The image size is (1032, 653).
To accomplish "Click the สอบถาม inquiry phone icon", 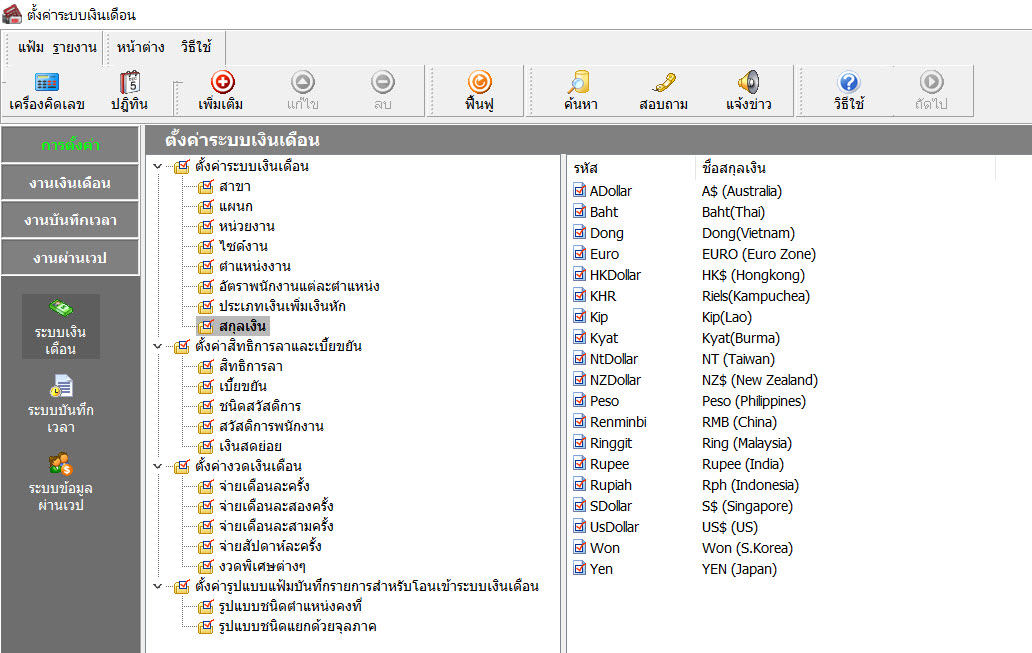I will (x=663, y=82).
